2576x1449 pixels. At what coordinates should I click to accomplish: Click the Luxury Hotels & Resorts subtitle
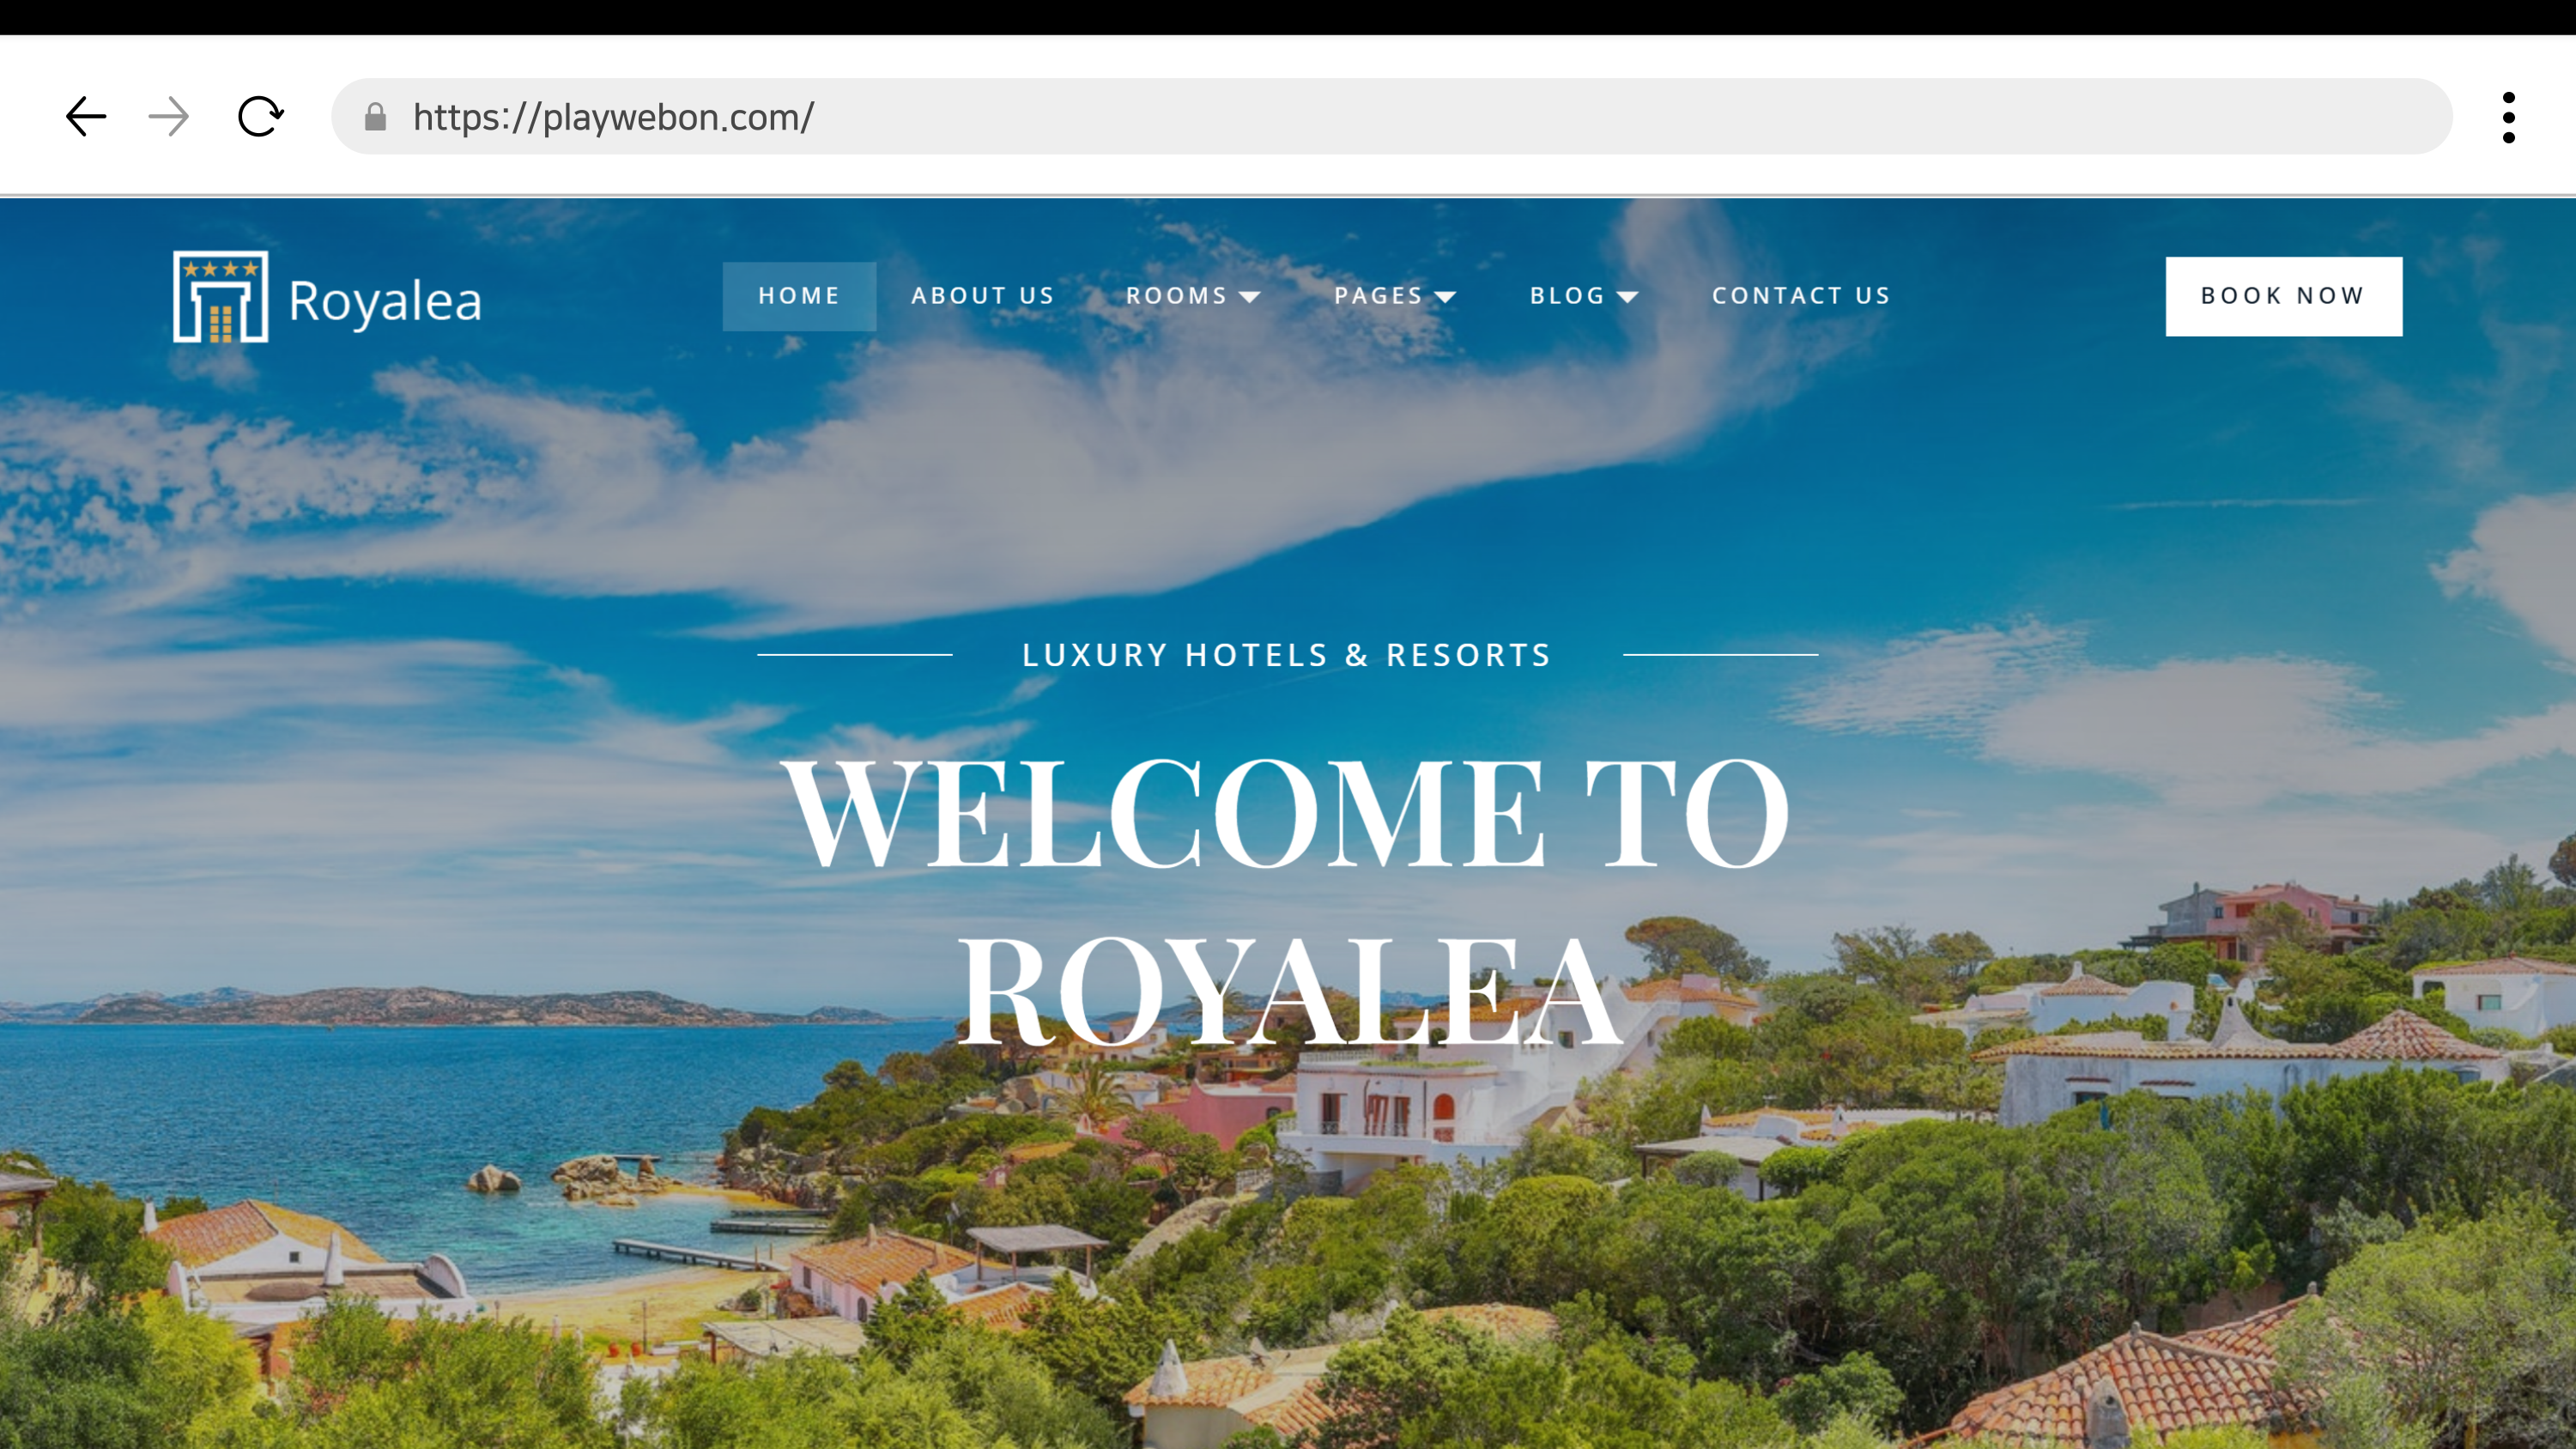point(1287,655)
